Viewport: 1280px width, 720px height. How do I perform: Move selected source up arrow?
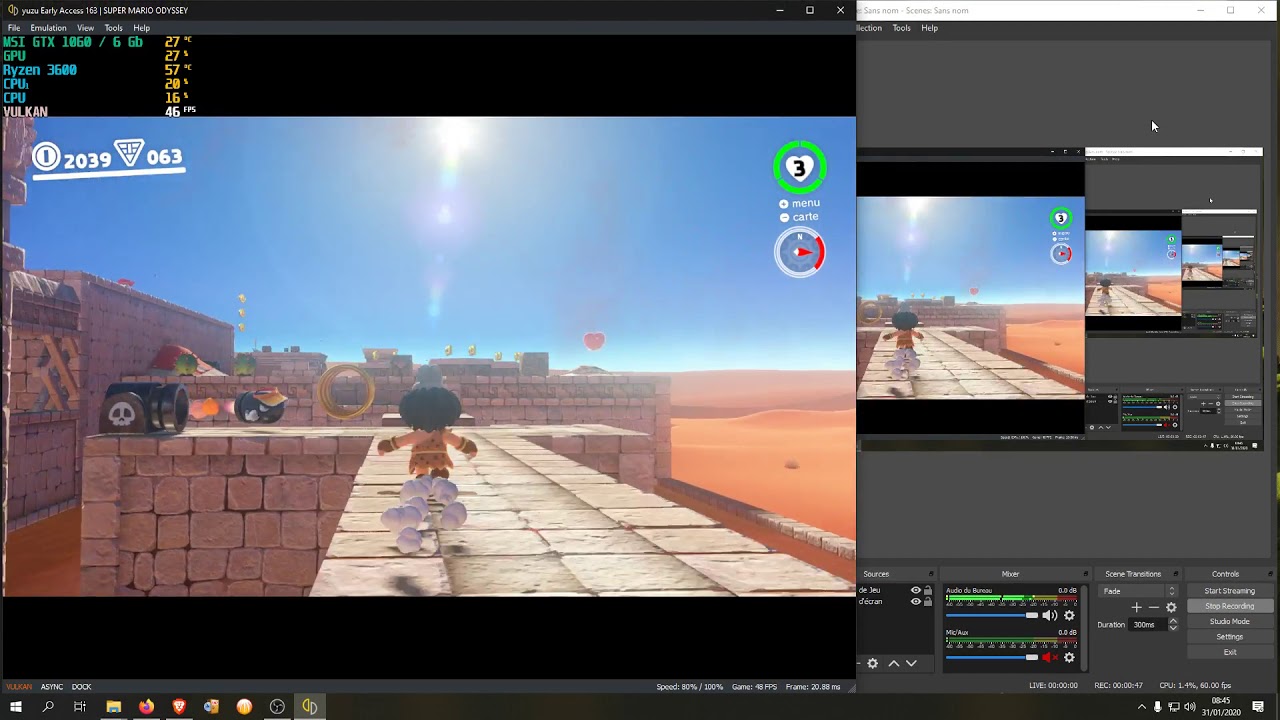point(894,663)
